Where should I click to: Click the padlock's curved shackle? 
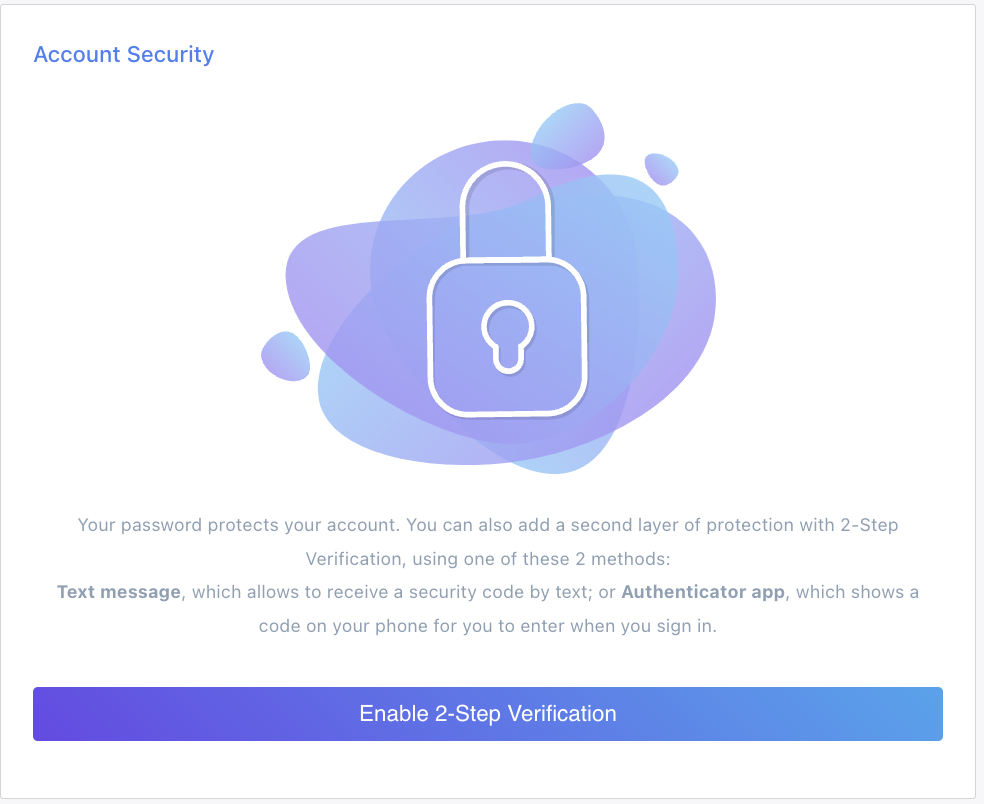click(506, 210)
